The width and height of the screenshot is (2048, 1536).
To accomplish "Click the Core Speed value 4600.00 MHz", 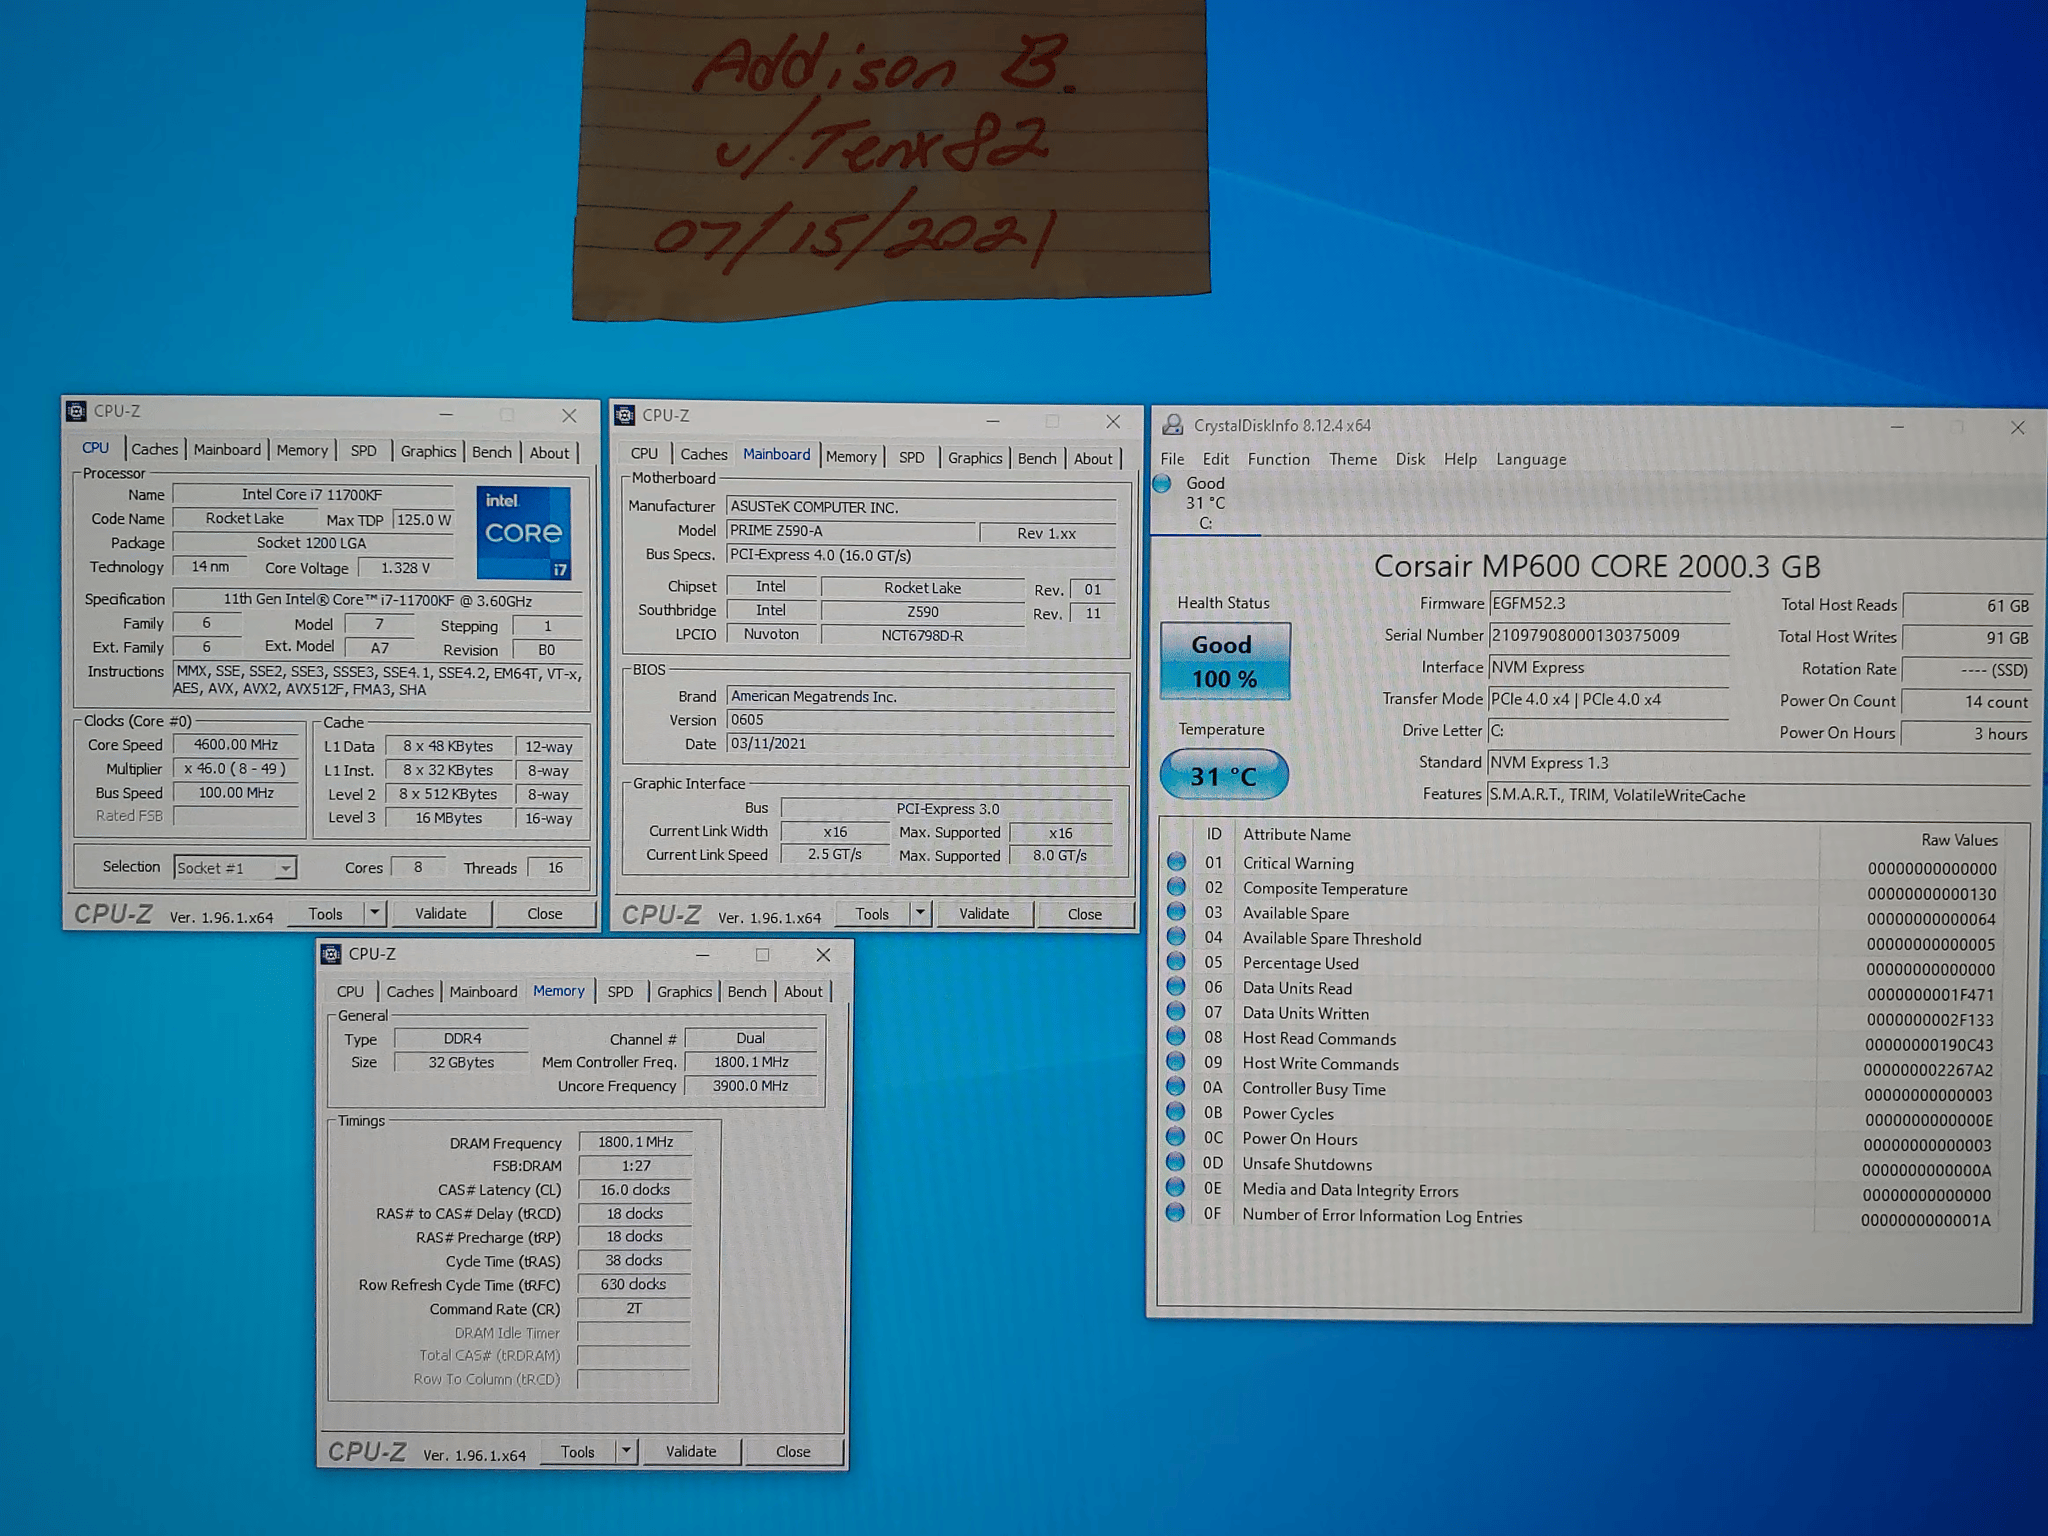I will coord(237,744).
